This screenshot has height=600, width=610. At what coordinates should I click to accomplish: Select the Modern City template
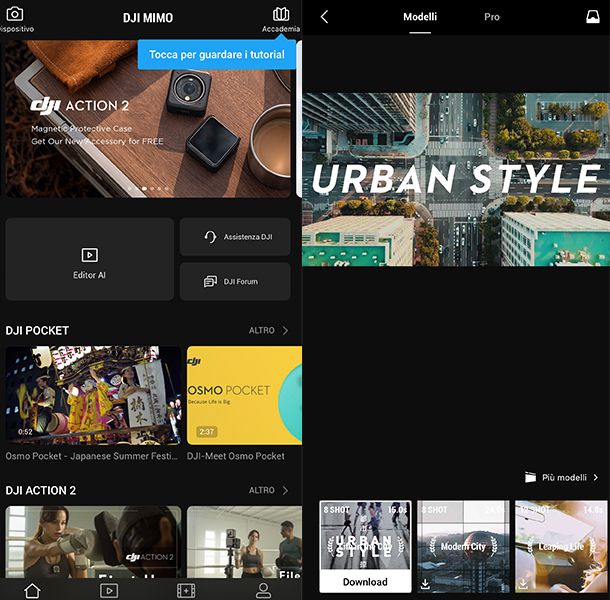463,546
